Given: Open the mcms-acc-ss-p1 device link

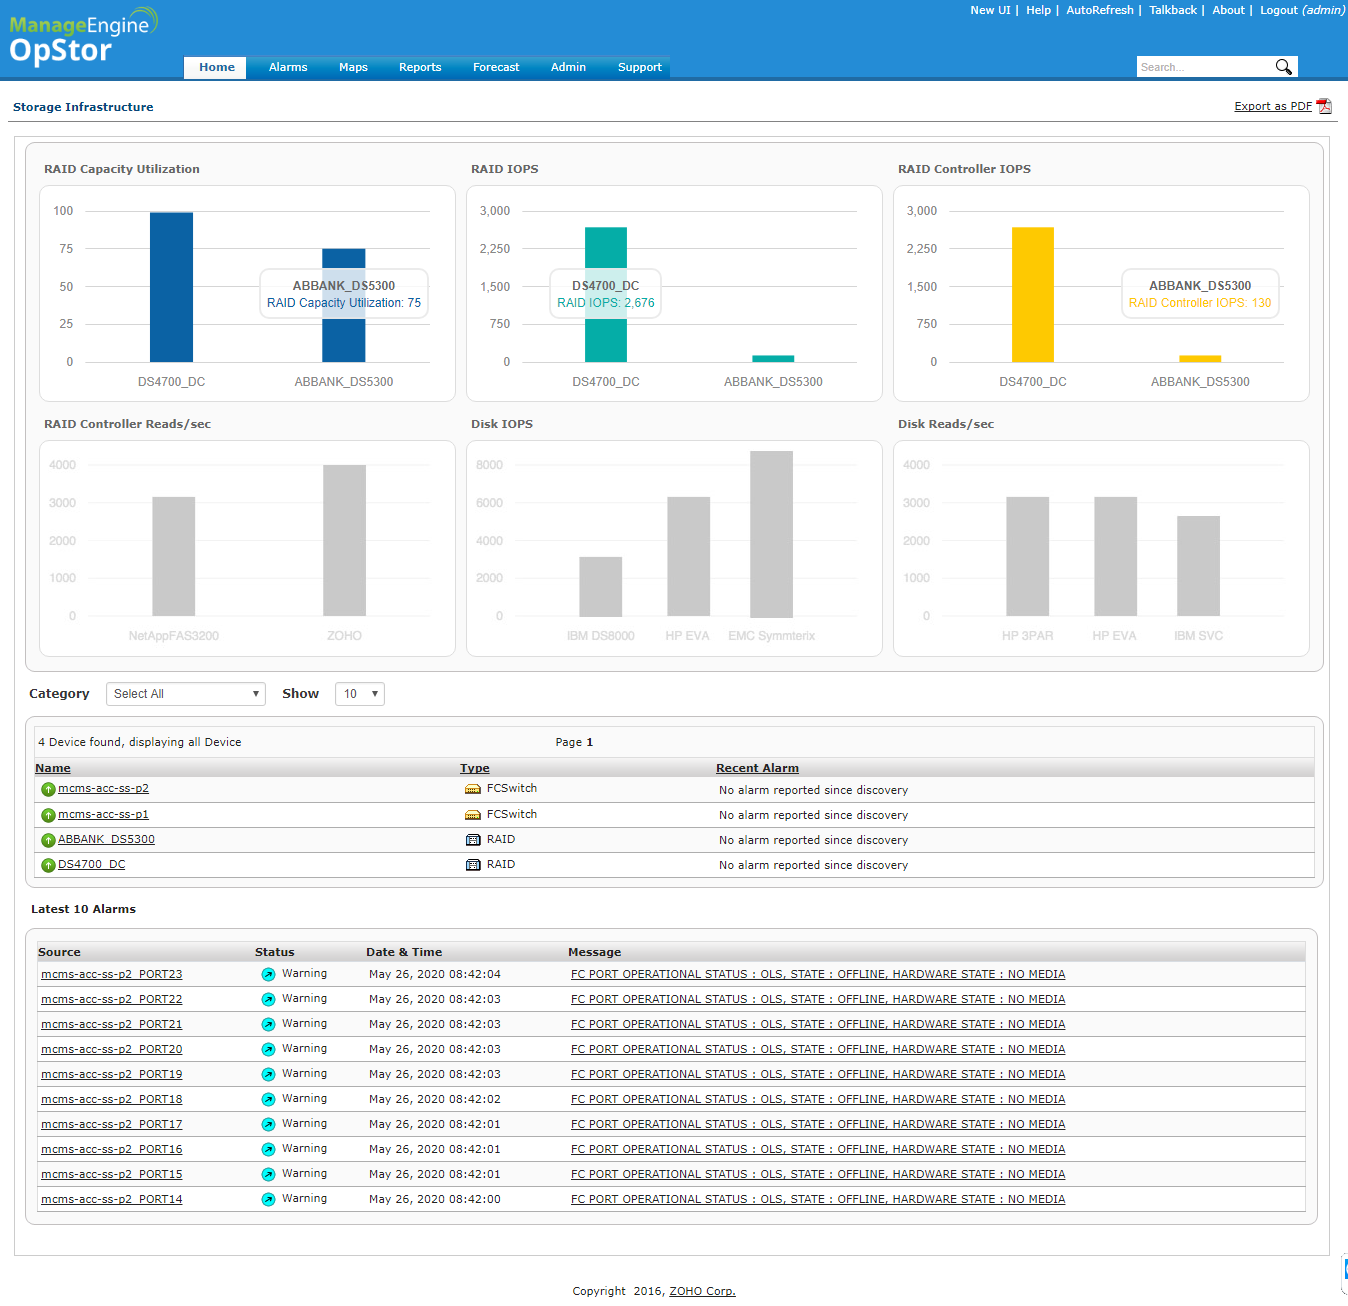Looking at the screenshot, I should click(103, 815).
